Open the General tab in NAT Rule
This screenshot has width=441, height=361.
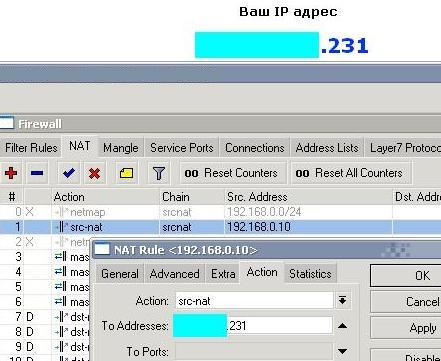tap(120, 274)
